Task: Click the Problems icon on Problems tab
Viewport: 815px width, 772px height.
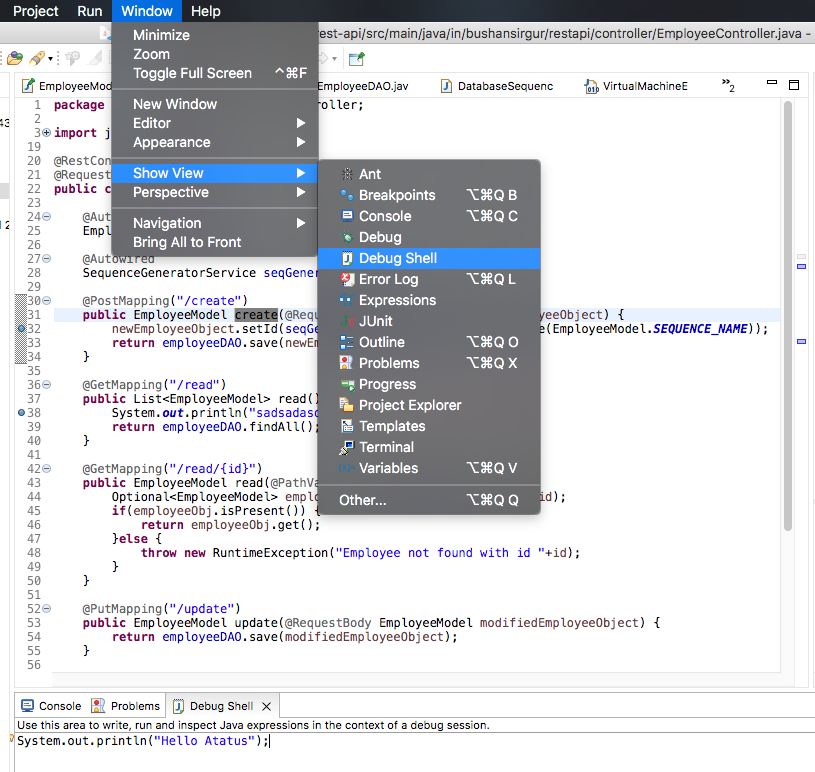Action: pyautogui.click(x=96, y=705)
